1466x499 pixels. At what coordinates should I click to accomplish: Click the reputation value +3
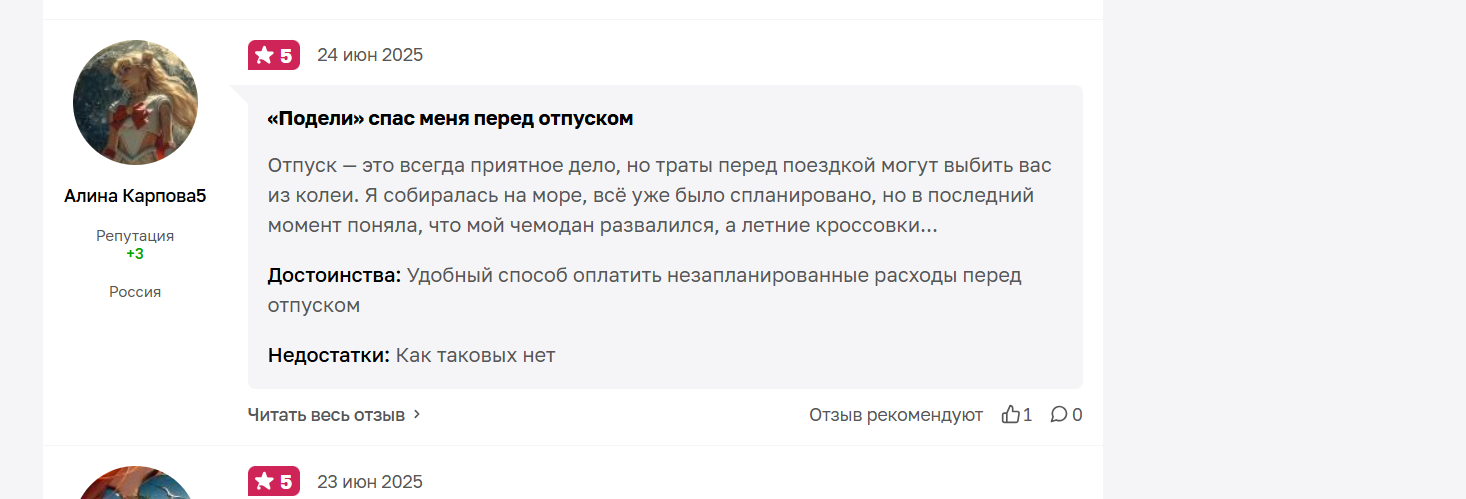point(135,254)
